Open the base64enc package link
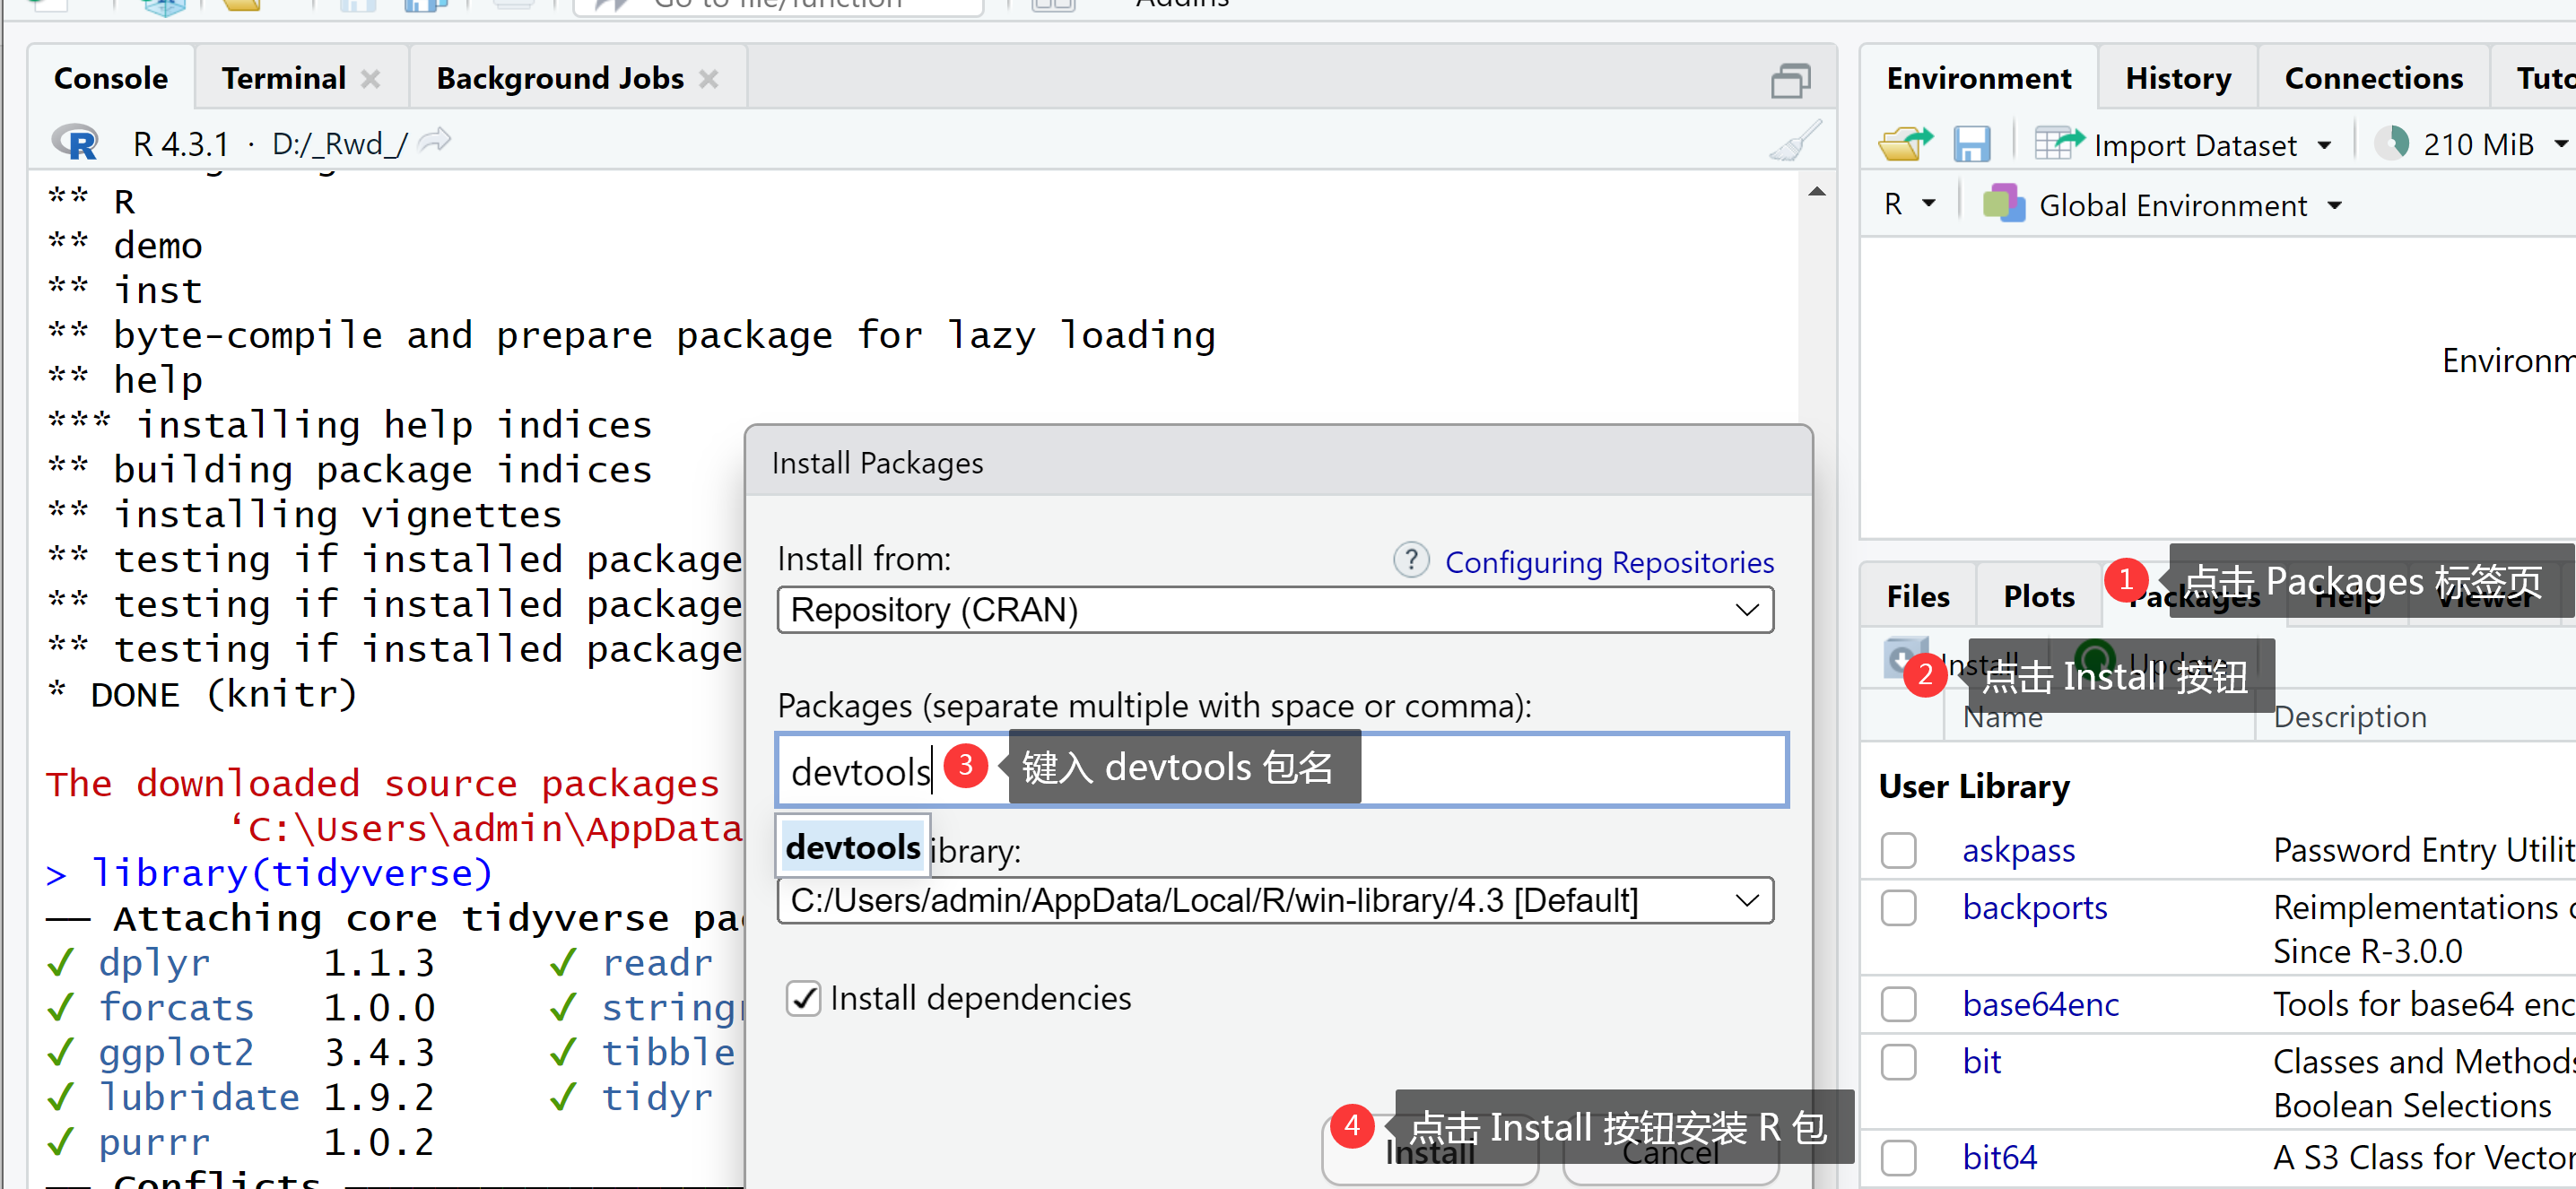Image resolution: width=2576 pixels, height=1189 pixels. tap(2040, 1004)
